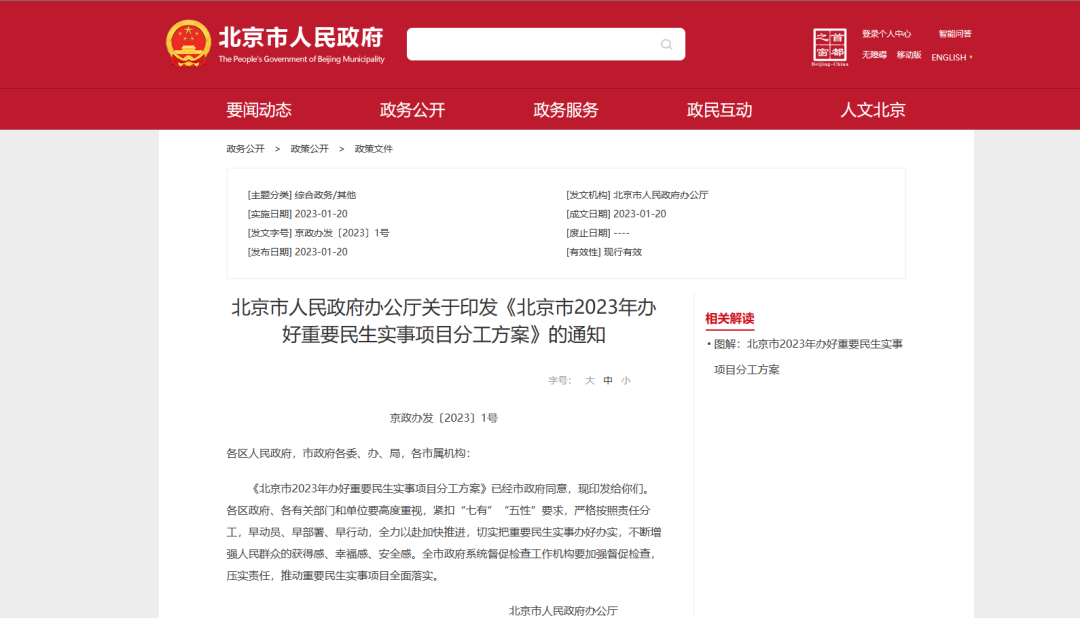Select large font size 大

[589, 380]
